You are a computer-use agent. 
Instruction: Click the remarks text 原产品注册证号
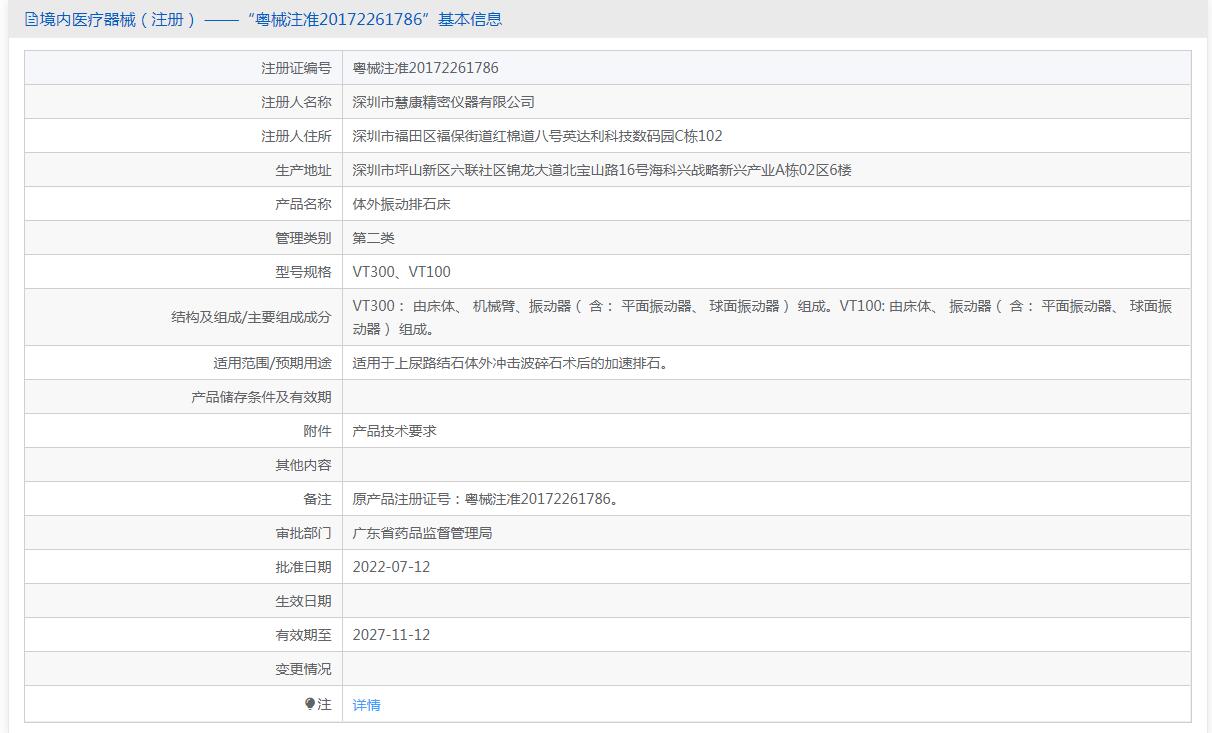click(x=485, y=499)
